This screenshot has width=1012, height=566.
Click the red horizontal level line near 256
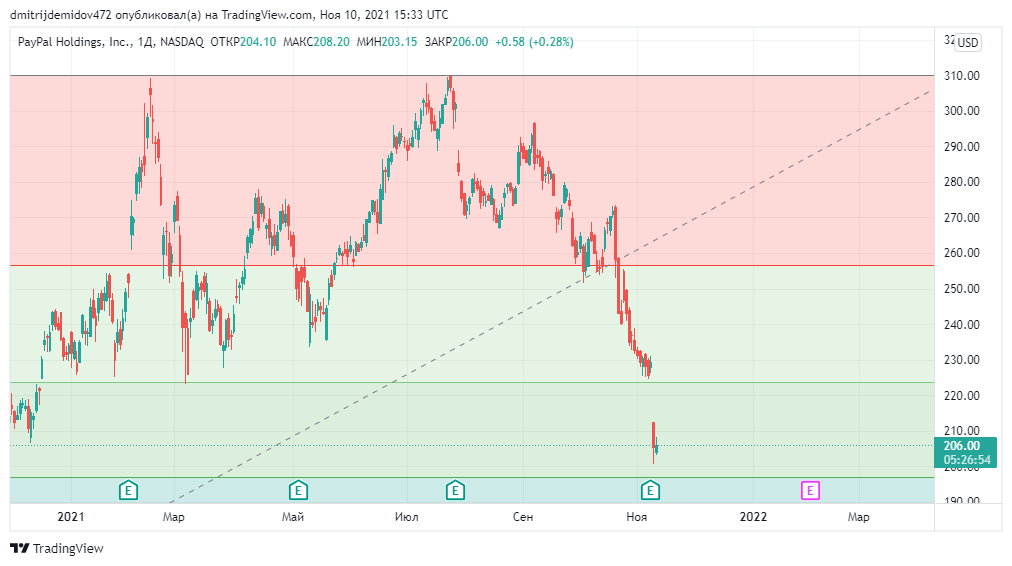point(472,265)
